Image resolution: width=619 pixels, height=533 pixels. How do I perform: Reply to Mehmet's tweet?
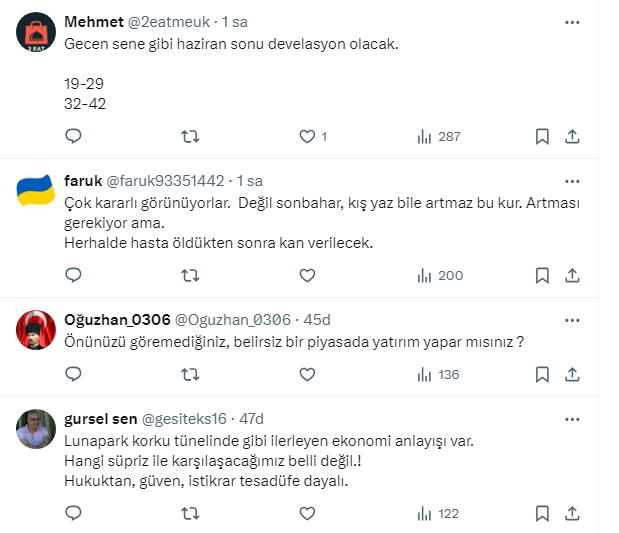73,136
